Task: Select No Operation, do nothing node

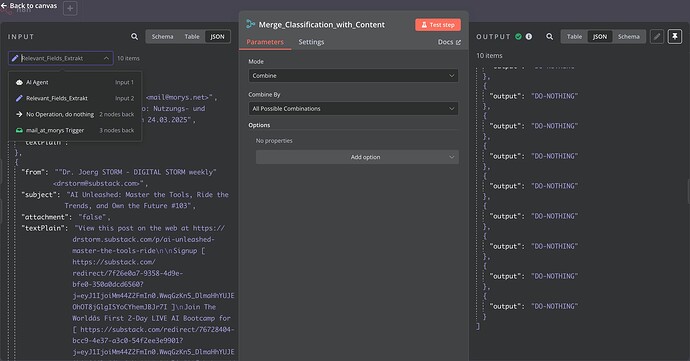Action: (75, 114)
